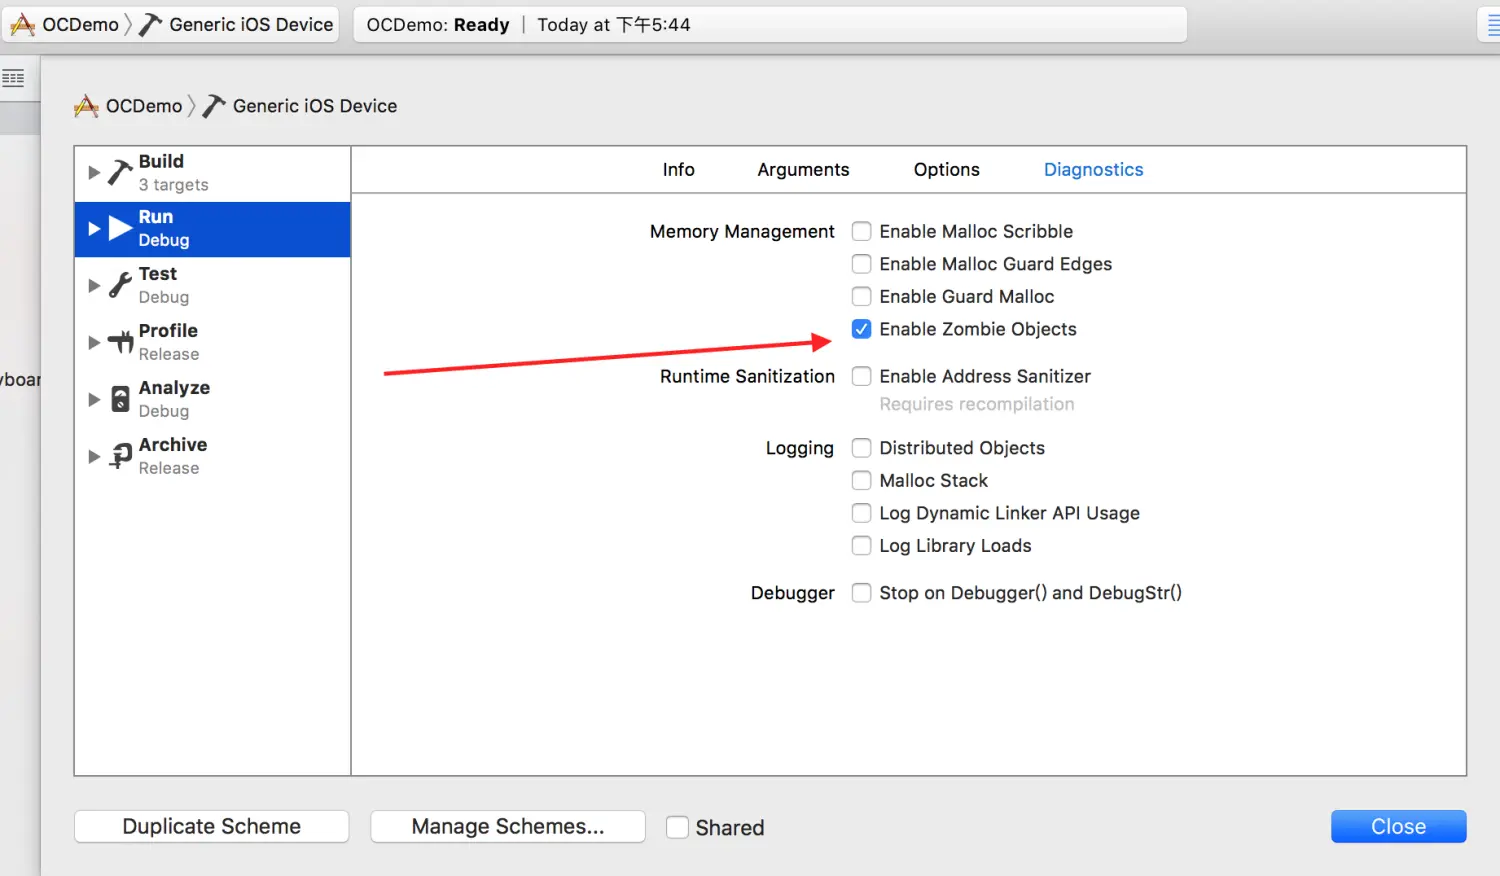Screen dimensions: 1500x876
Task: Click Today at 下午5:44 timestamp
Action: pos(614,25)
